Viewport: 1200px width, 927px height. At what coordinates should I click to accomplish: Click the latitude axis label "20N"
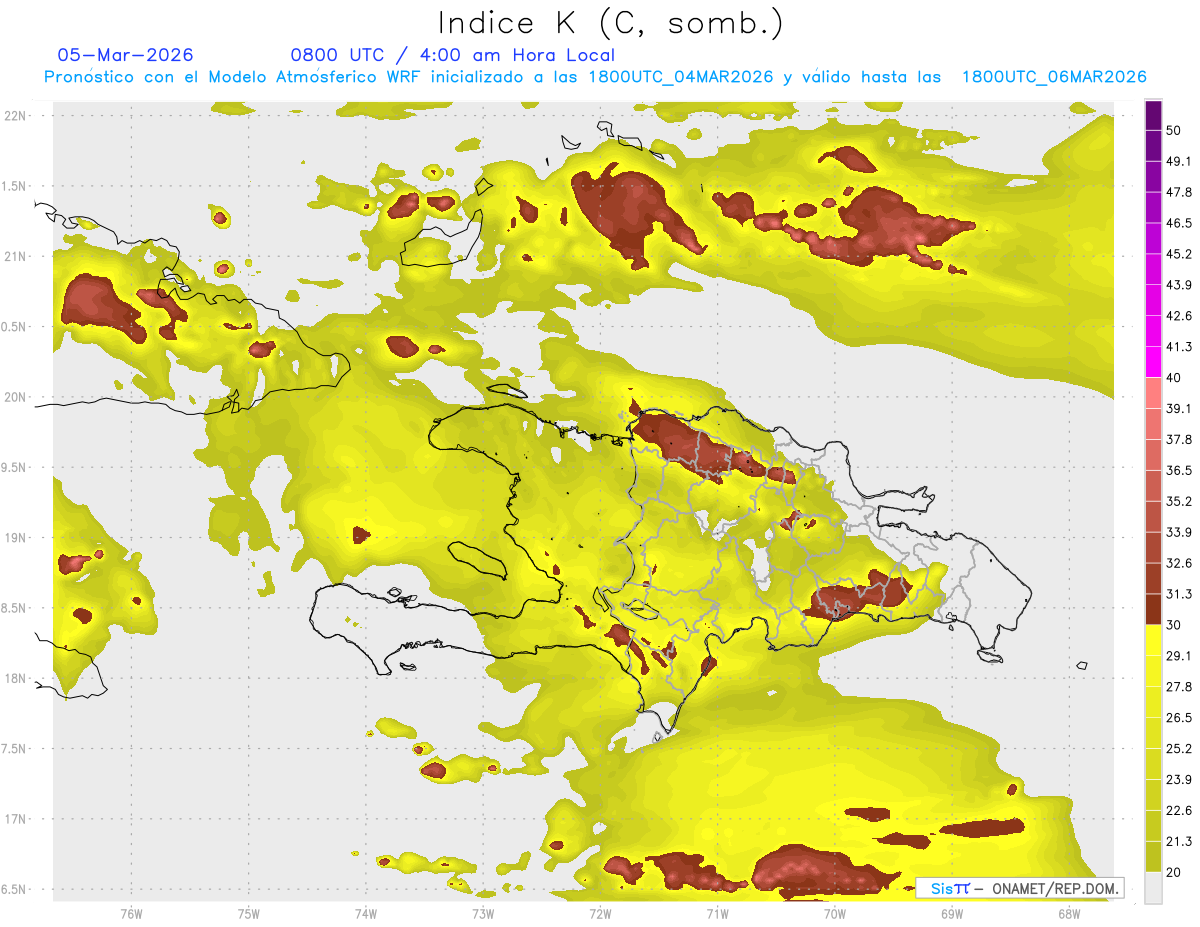point(17,397)
